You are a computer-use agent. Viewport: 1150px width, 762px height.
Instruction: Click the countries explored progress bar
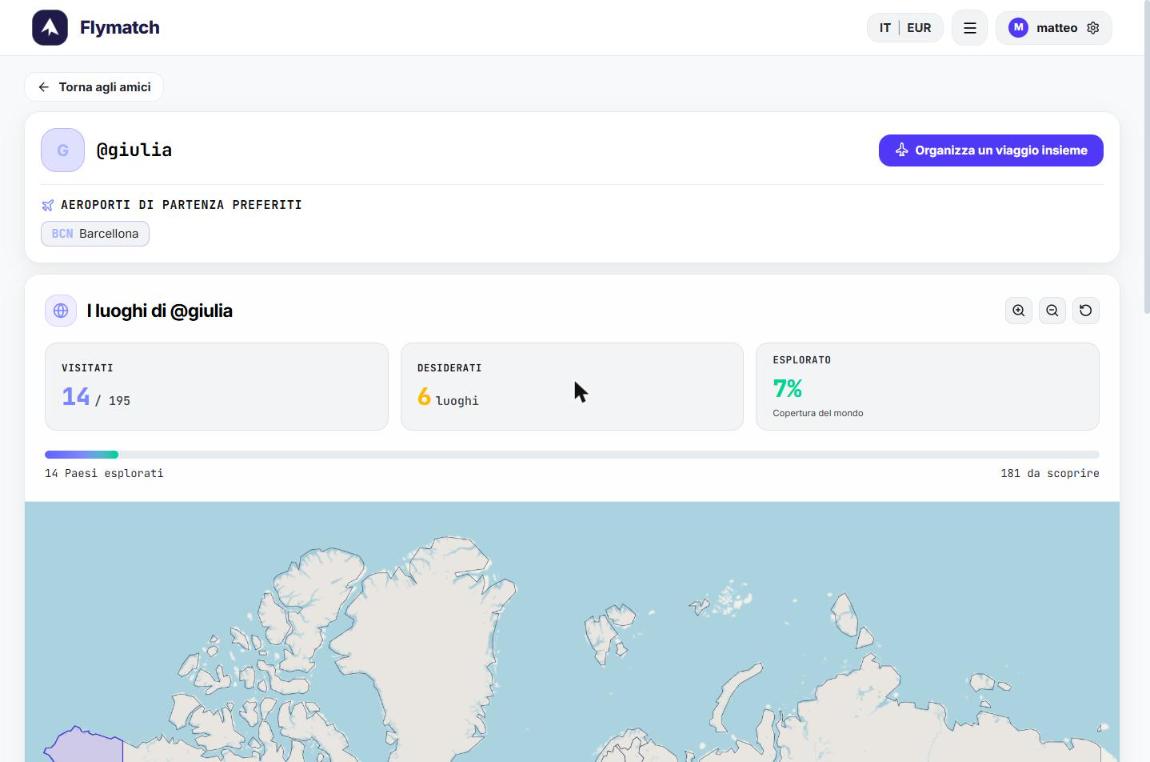(x=572, y=455)
